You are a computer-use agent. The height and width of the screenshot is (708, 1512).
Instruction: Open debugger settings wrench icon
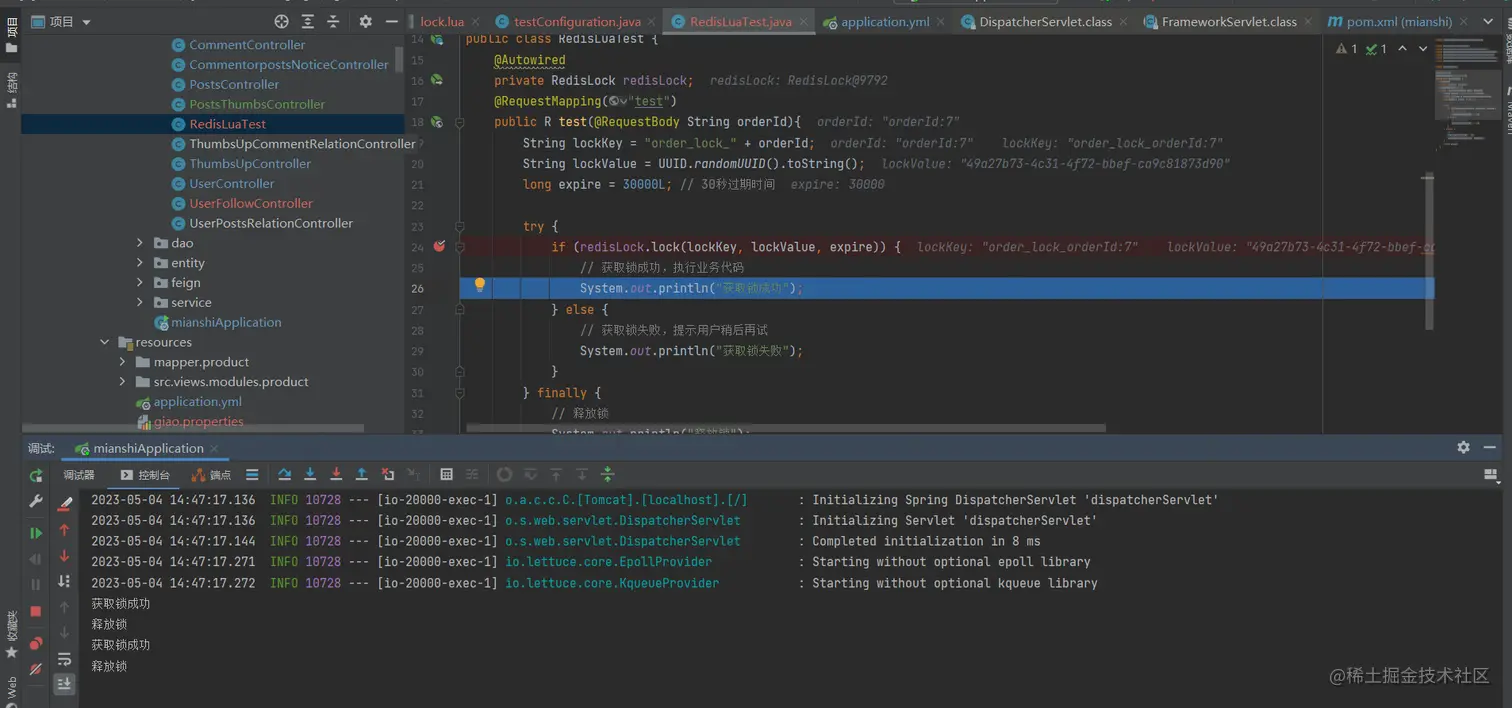click(x=36, y=501)
